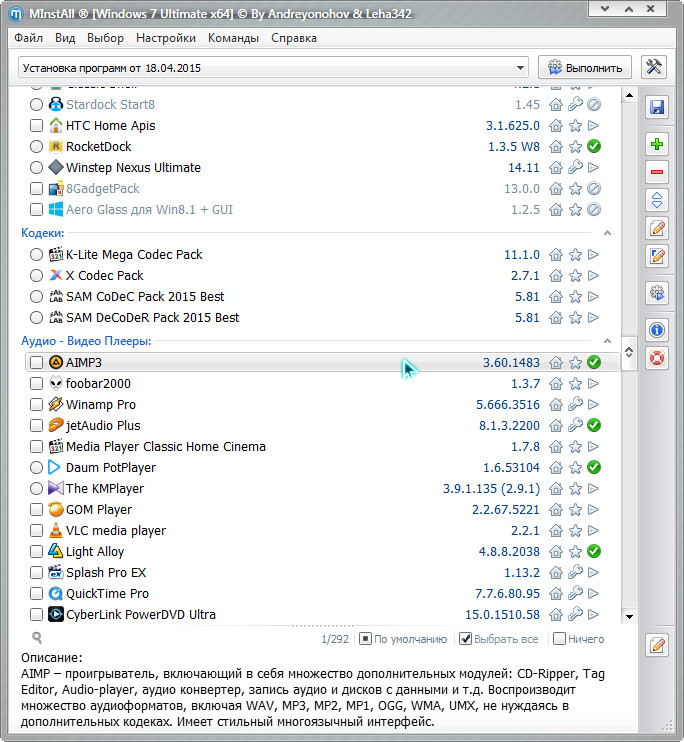Check the AIMP3 checkbox
The image size is (684, 742).
[x=36, y=362]
